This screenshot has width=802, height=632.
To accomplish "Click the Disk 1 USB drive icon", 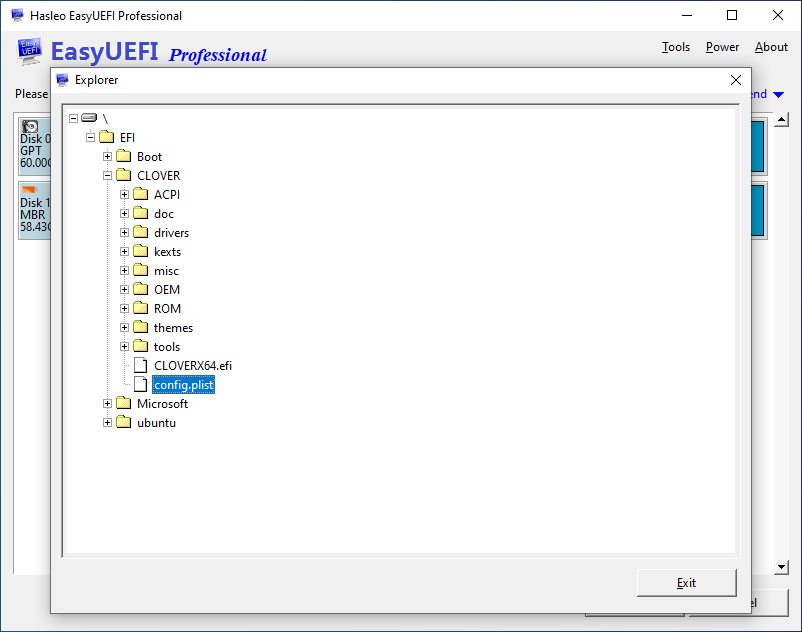I will [x=30, y=190].
